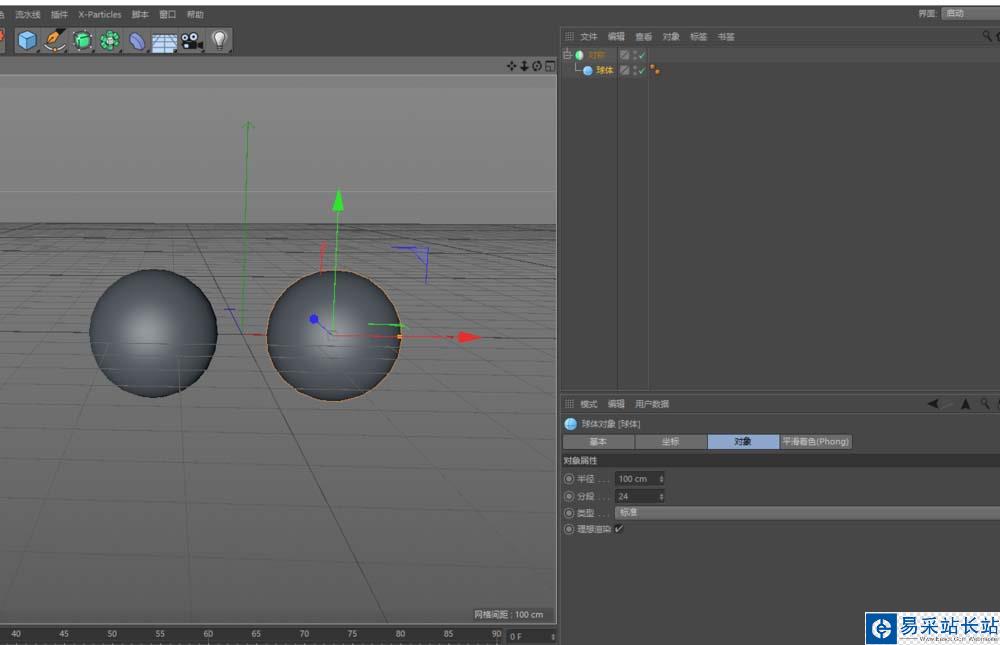Open object manager 书签 menu
1000x645 pixels.
[x=726, y=37]
